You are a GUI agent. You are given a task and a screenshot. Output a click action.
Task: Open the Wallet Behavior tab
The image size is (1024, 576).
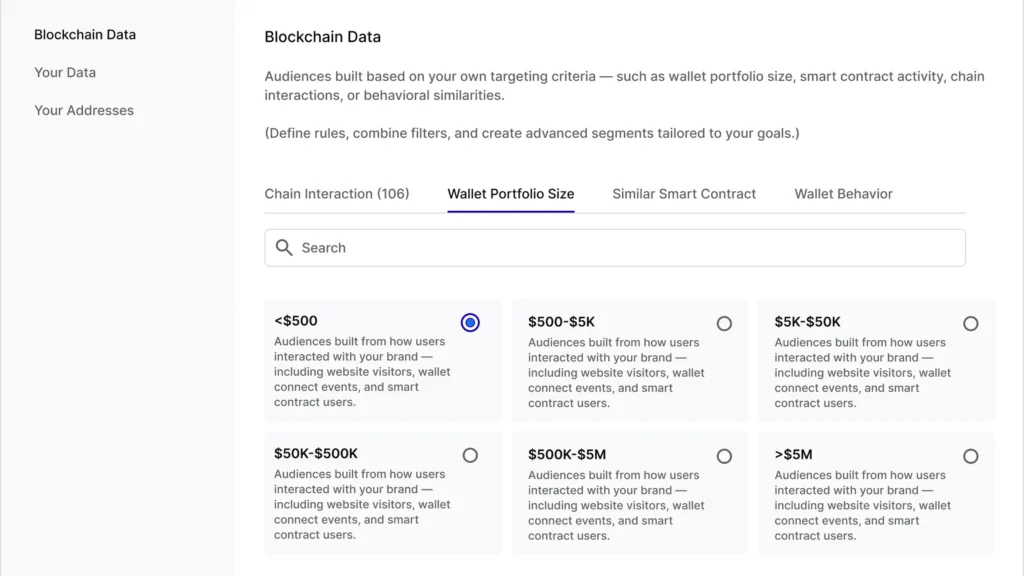coord(843,194)
